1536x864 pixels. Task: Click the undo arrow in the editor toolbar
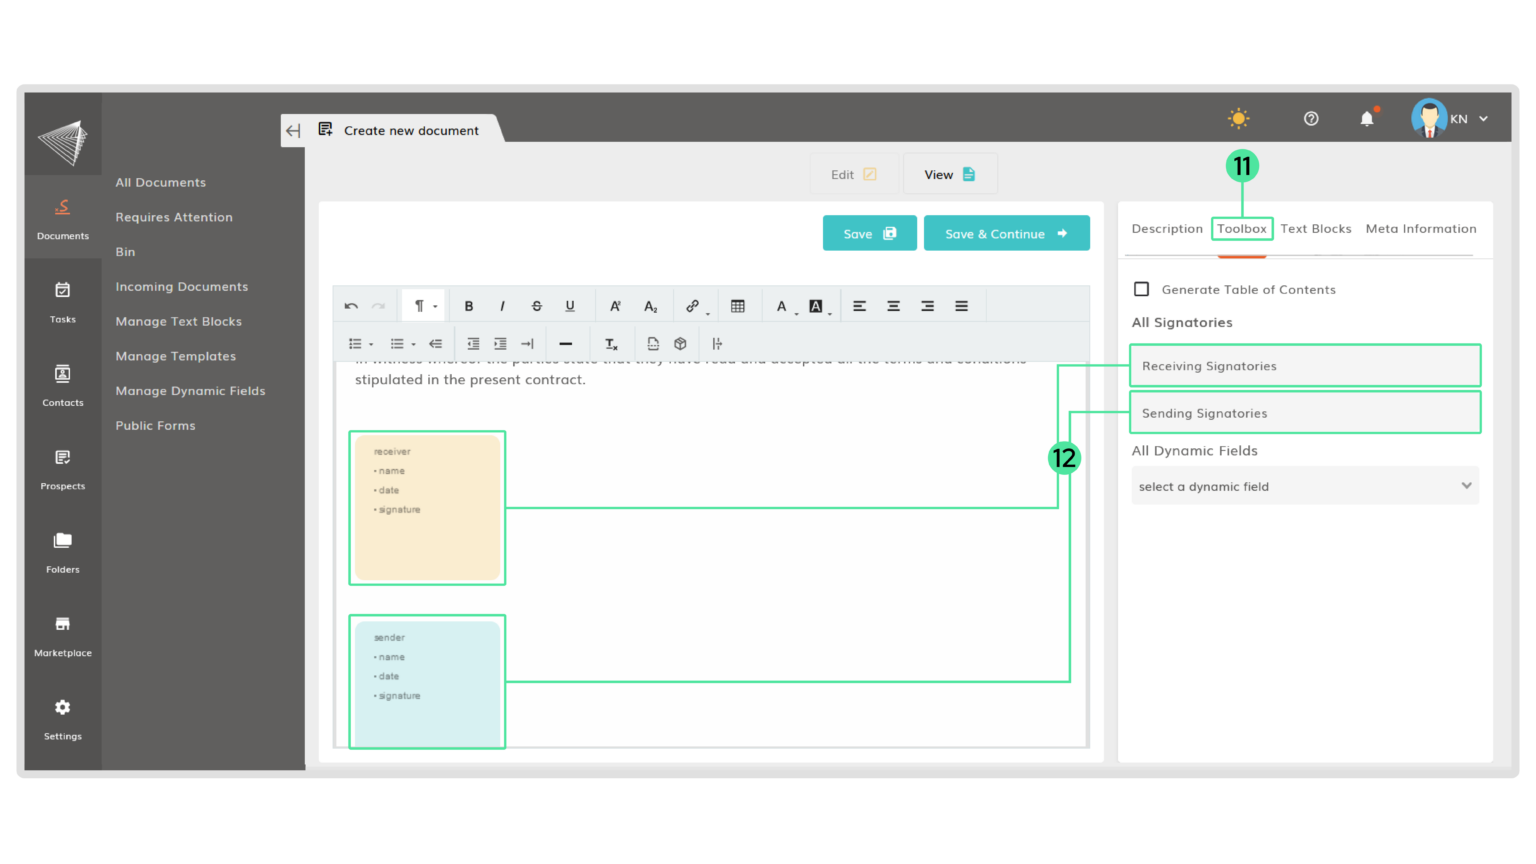[x=351, y=306]
